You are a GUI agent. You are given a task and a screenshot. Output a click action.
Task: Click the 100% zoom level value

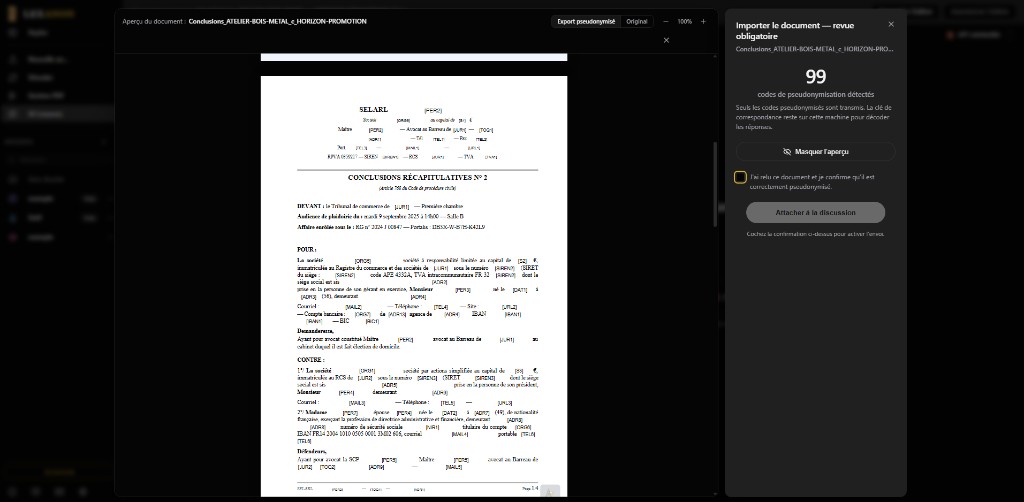(684, 22)
